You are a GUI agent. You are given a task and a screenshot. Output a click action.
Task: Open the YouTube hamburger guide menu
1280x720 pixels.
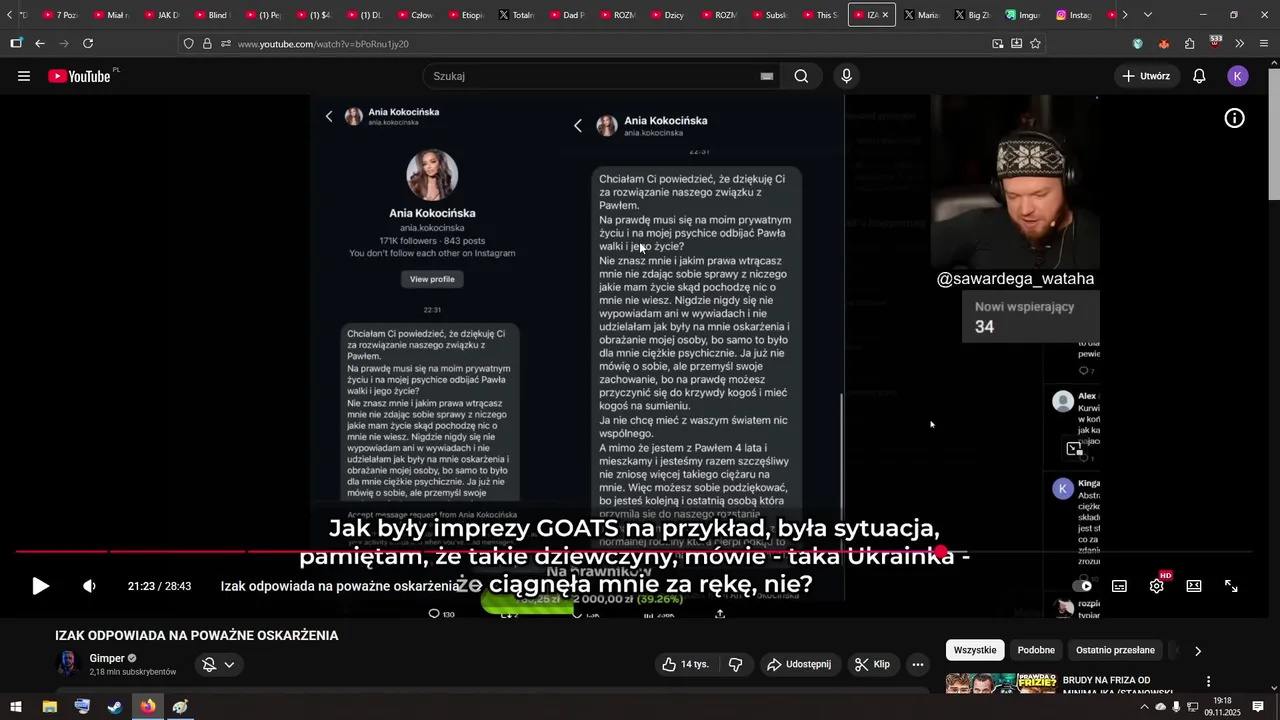click(24, 76)
